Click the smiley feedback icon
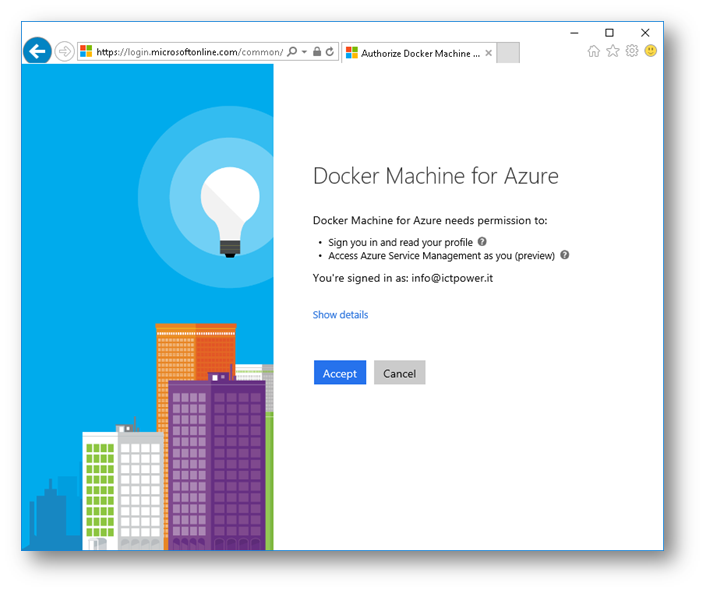706x593 pixels. coord(651,51)
